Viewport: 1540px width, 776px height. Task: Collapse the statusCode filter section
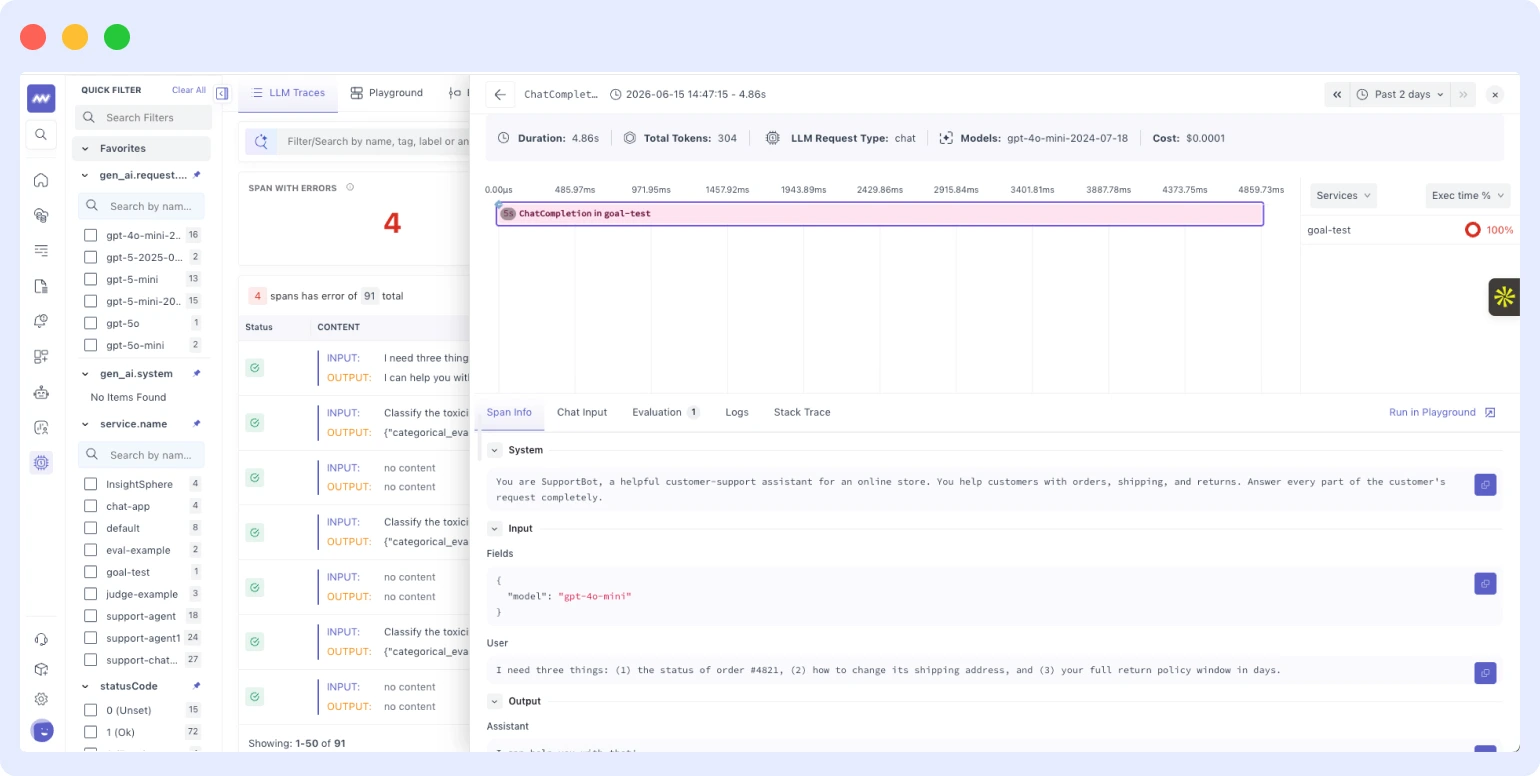(x=85, y=686)
